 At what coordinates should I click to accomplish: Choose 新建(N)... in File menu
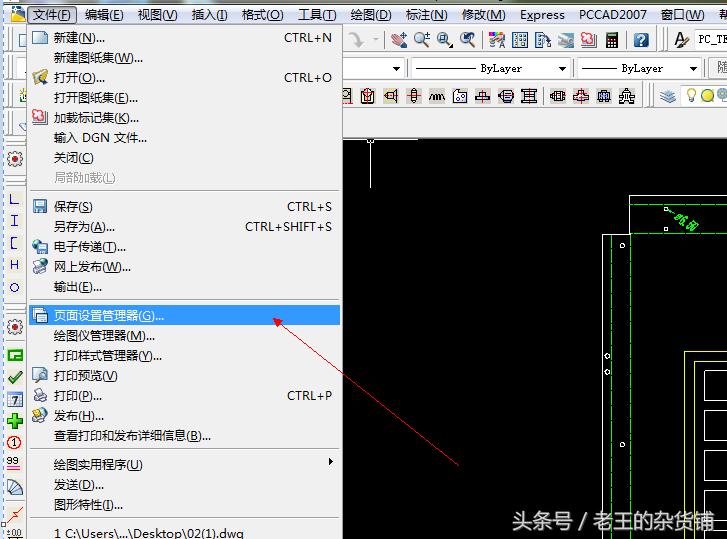point(184,38)
